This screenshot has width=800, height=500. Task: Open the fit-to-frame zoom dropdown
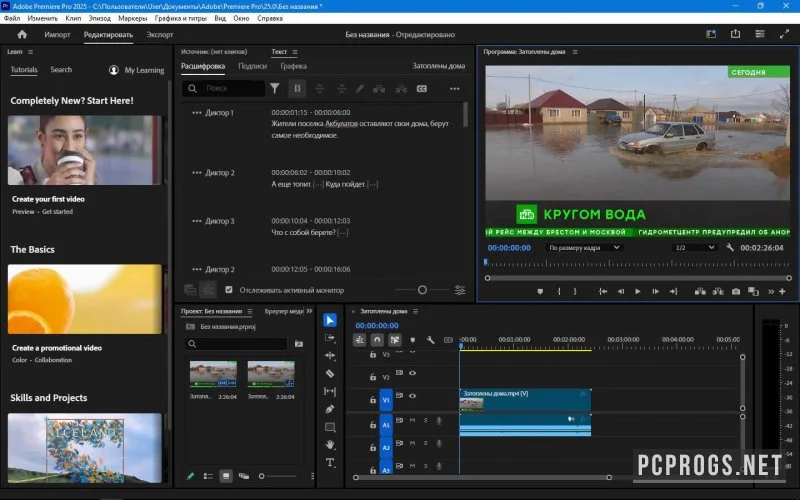583,247
